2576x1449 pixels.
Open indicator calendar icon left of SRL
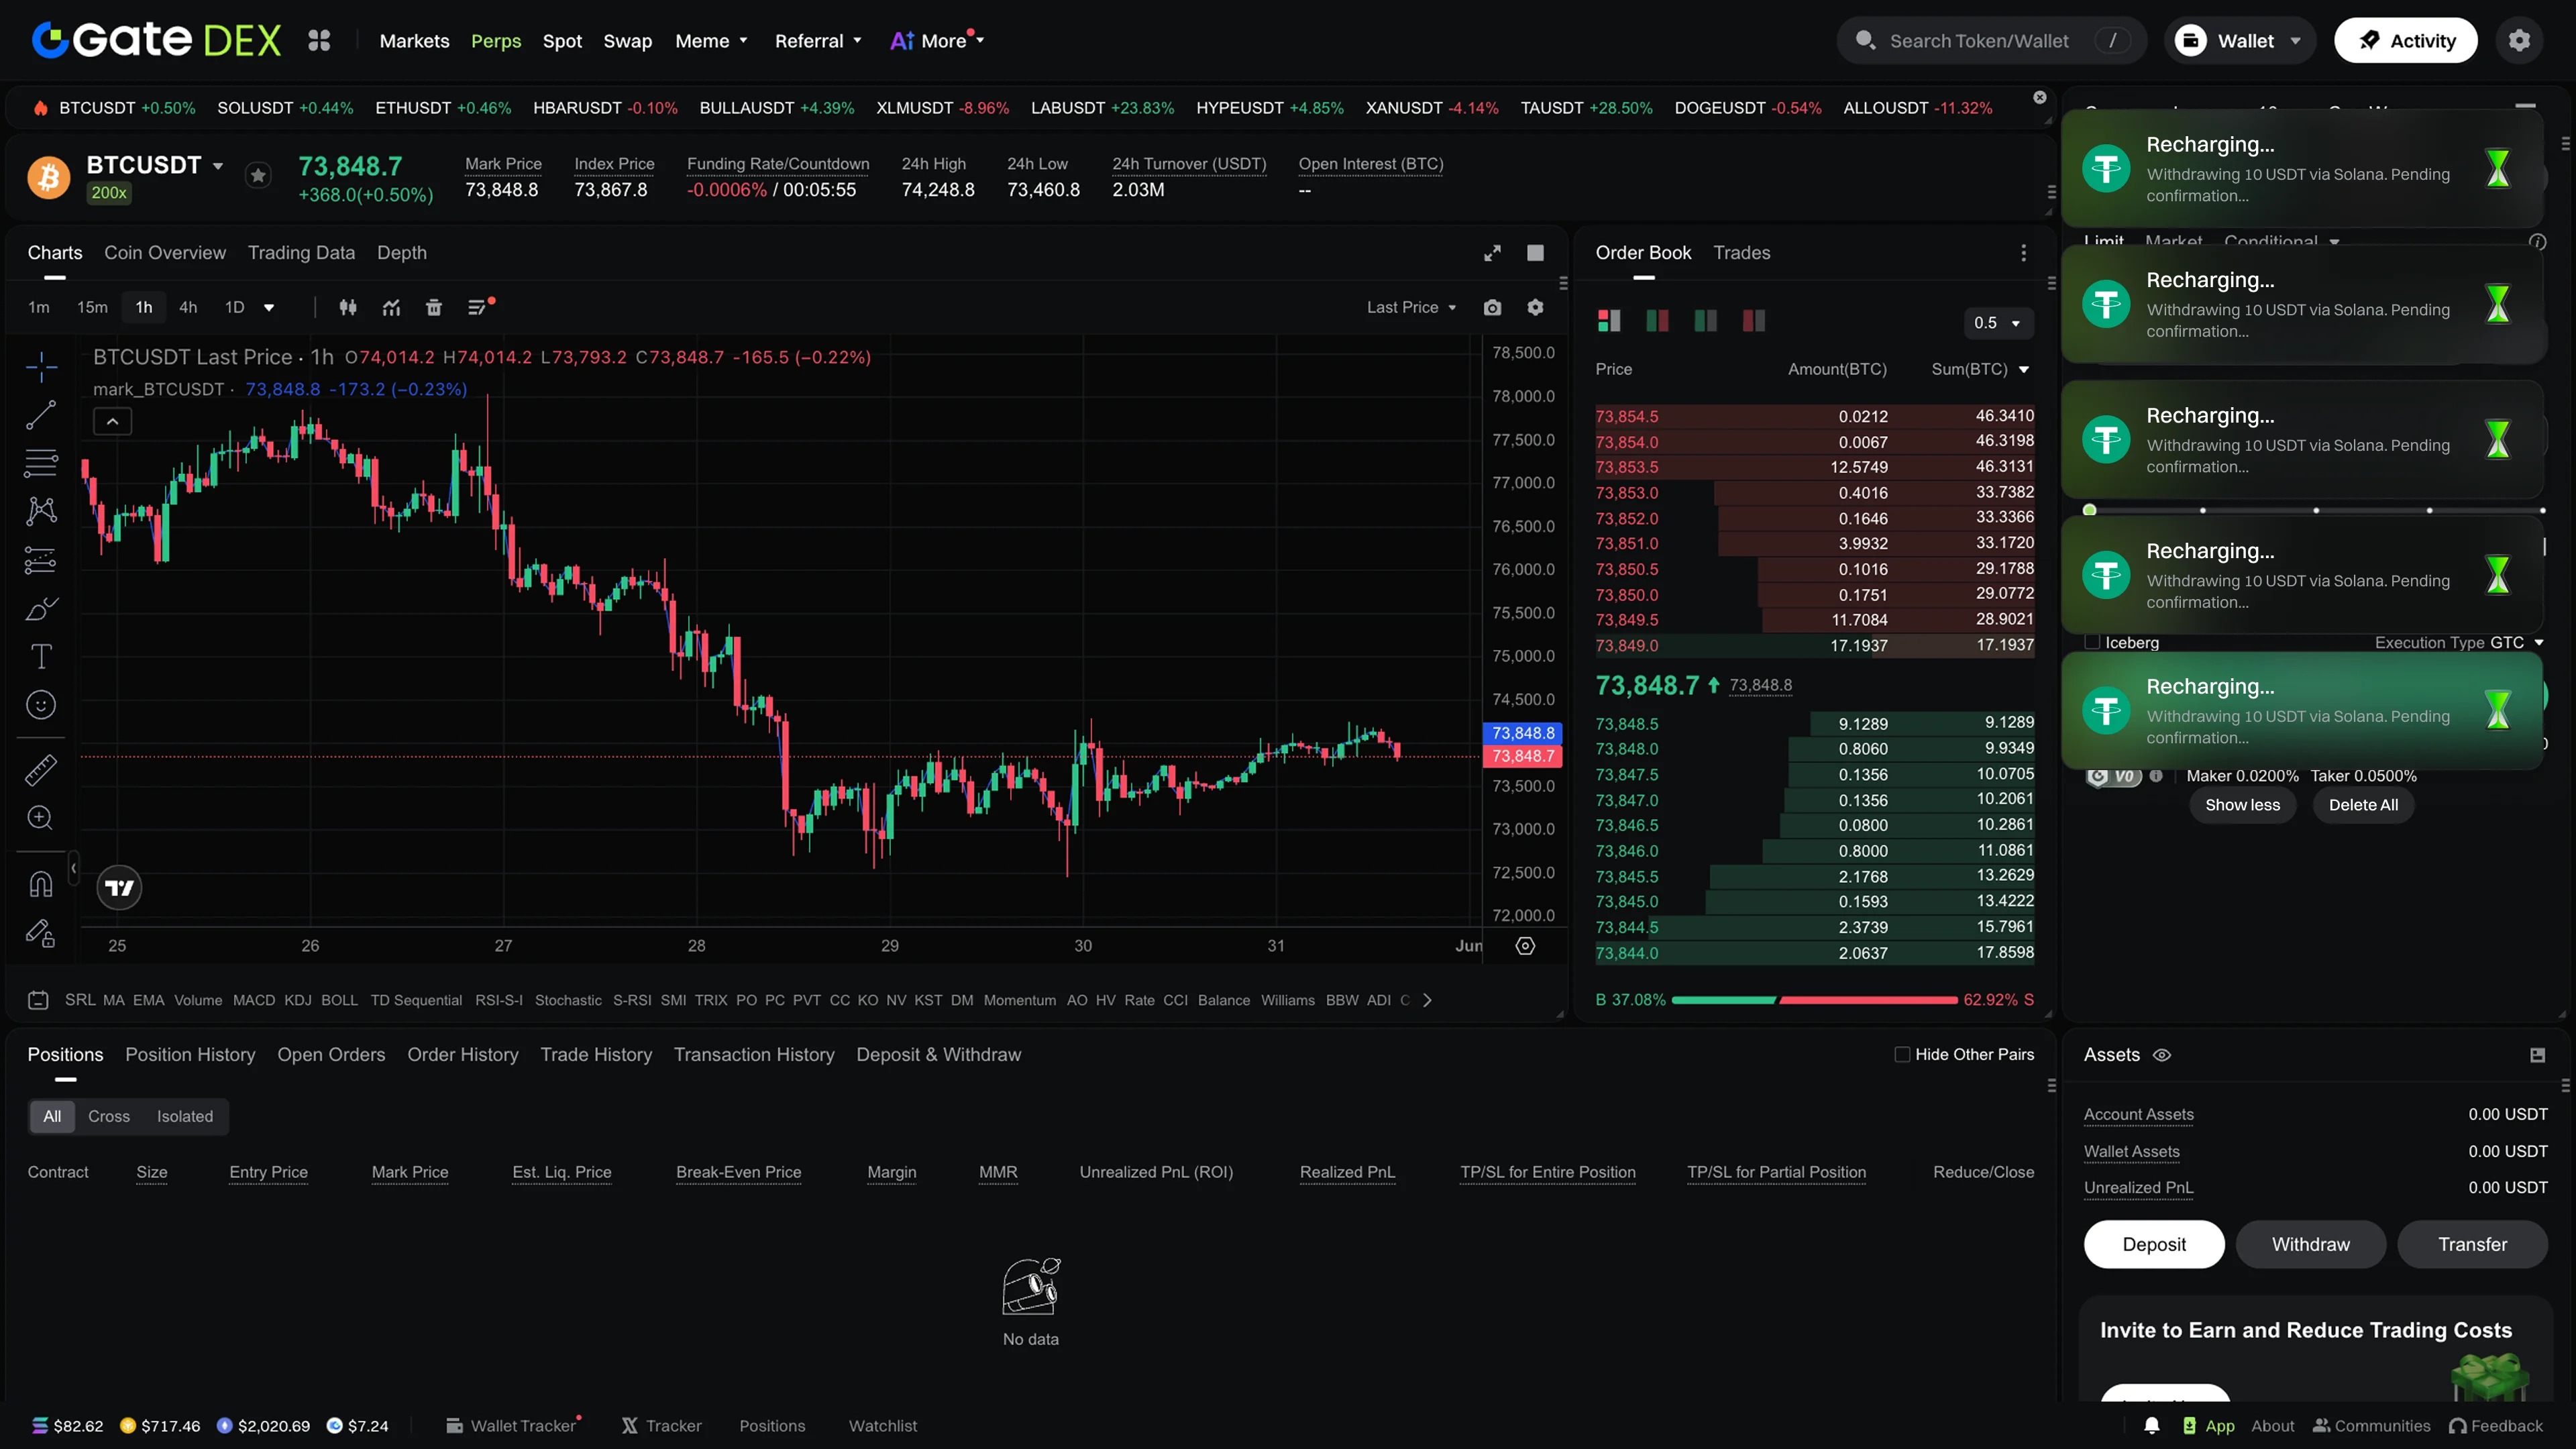point(38,1000)
